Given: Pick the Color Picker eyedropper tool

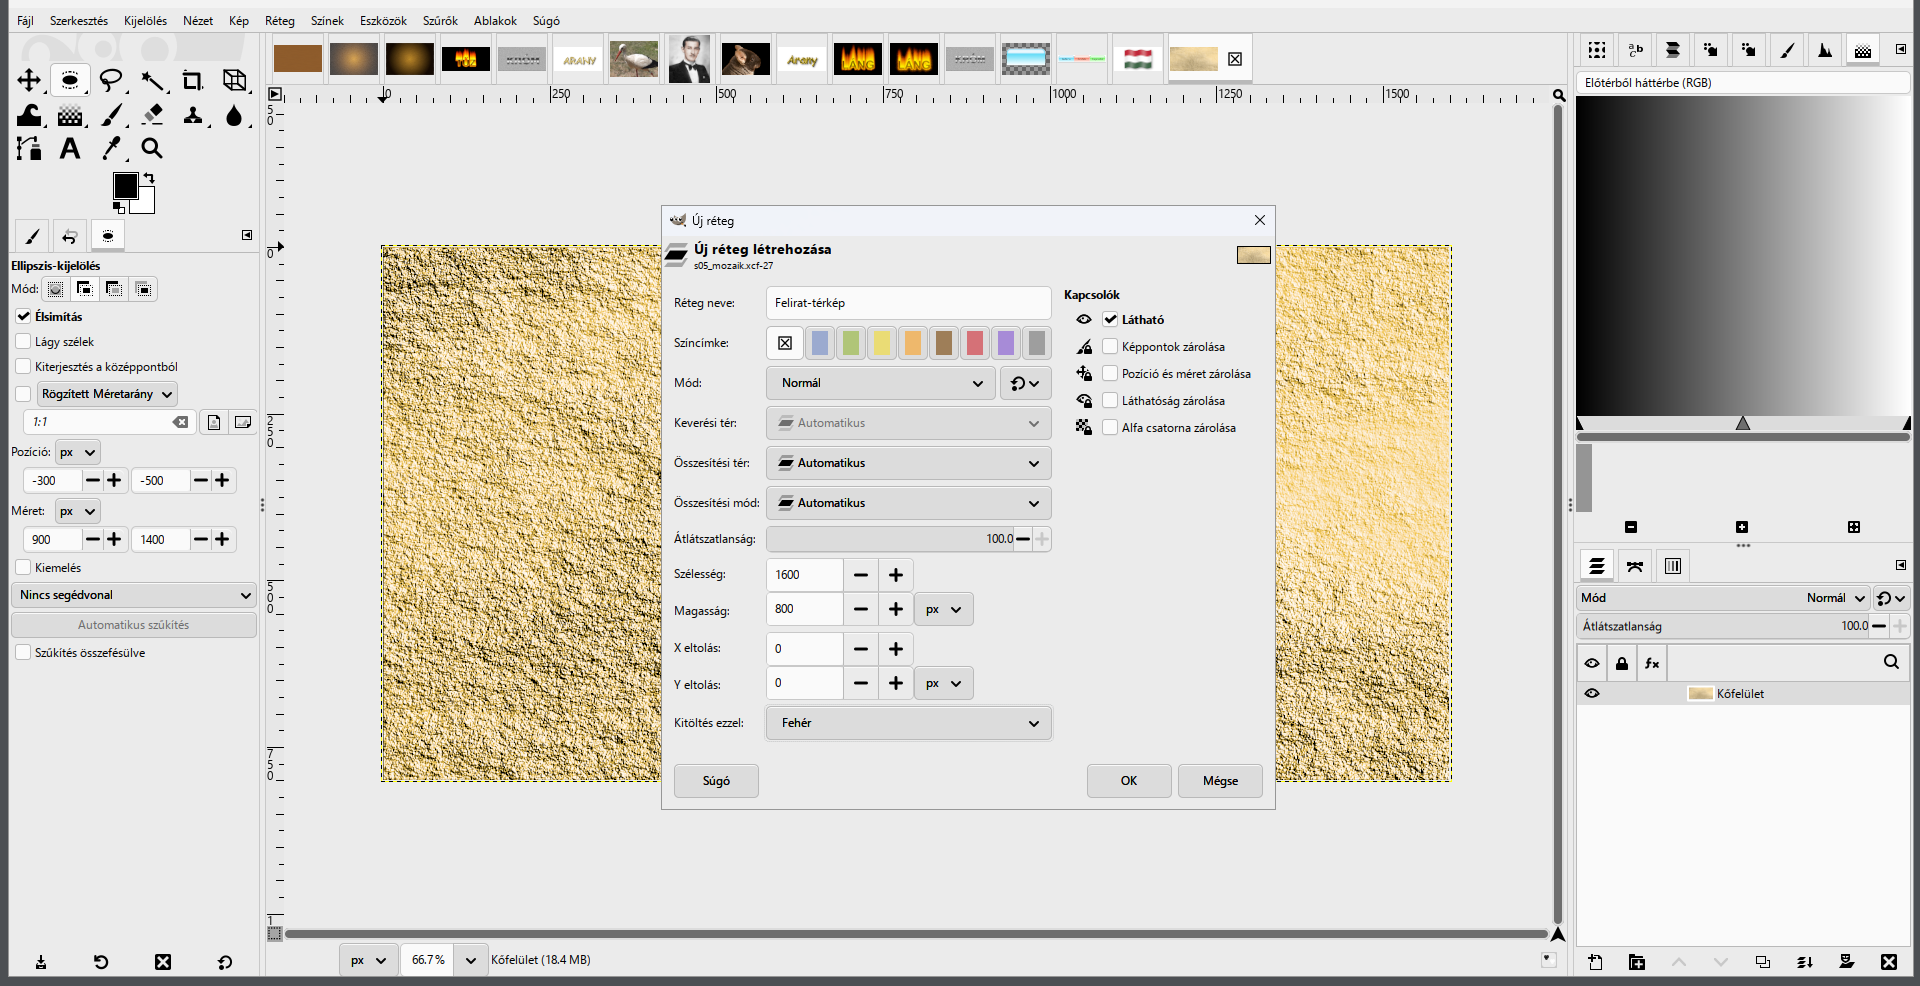Looking at the screenshot, I should pos(111,149).
